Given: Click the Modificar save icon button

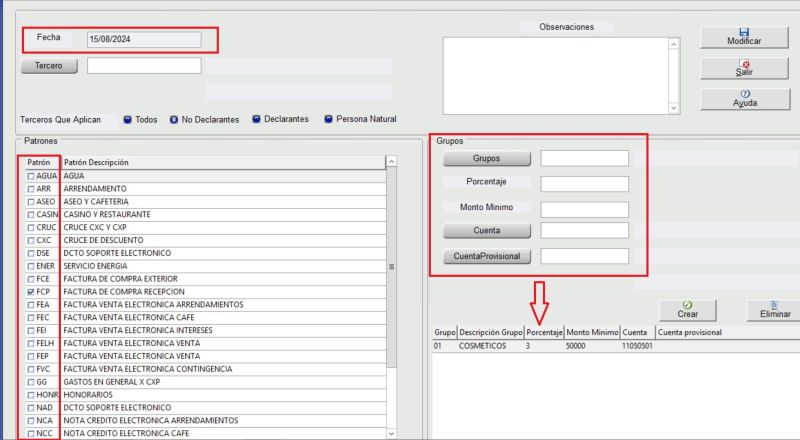Looking at the screenshot, I should tap(744, 36).
